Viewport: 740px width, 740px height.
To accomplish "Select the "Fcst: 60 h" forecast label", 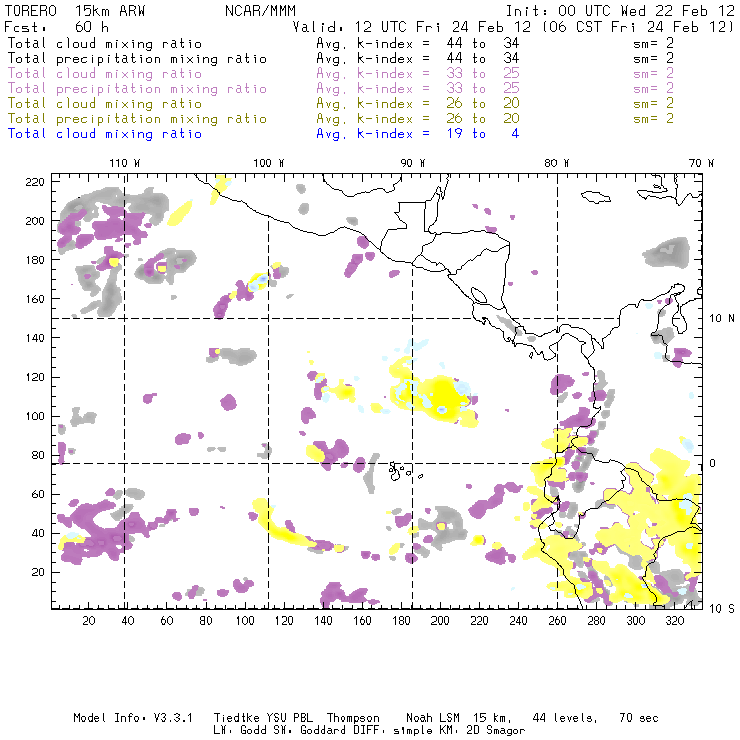I will click(56, 27).
